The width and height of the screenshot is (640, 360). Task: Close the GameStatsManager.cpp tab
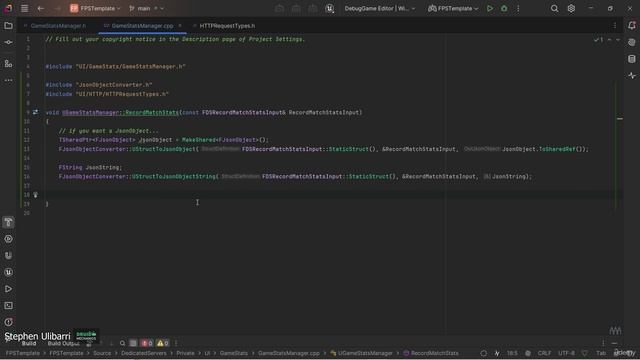click(x=180, y=26)
